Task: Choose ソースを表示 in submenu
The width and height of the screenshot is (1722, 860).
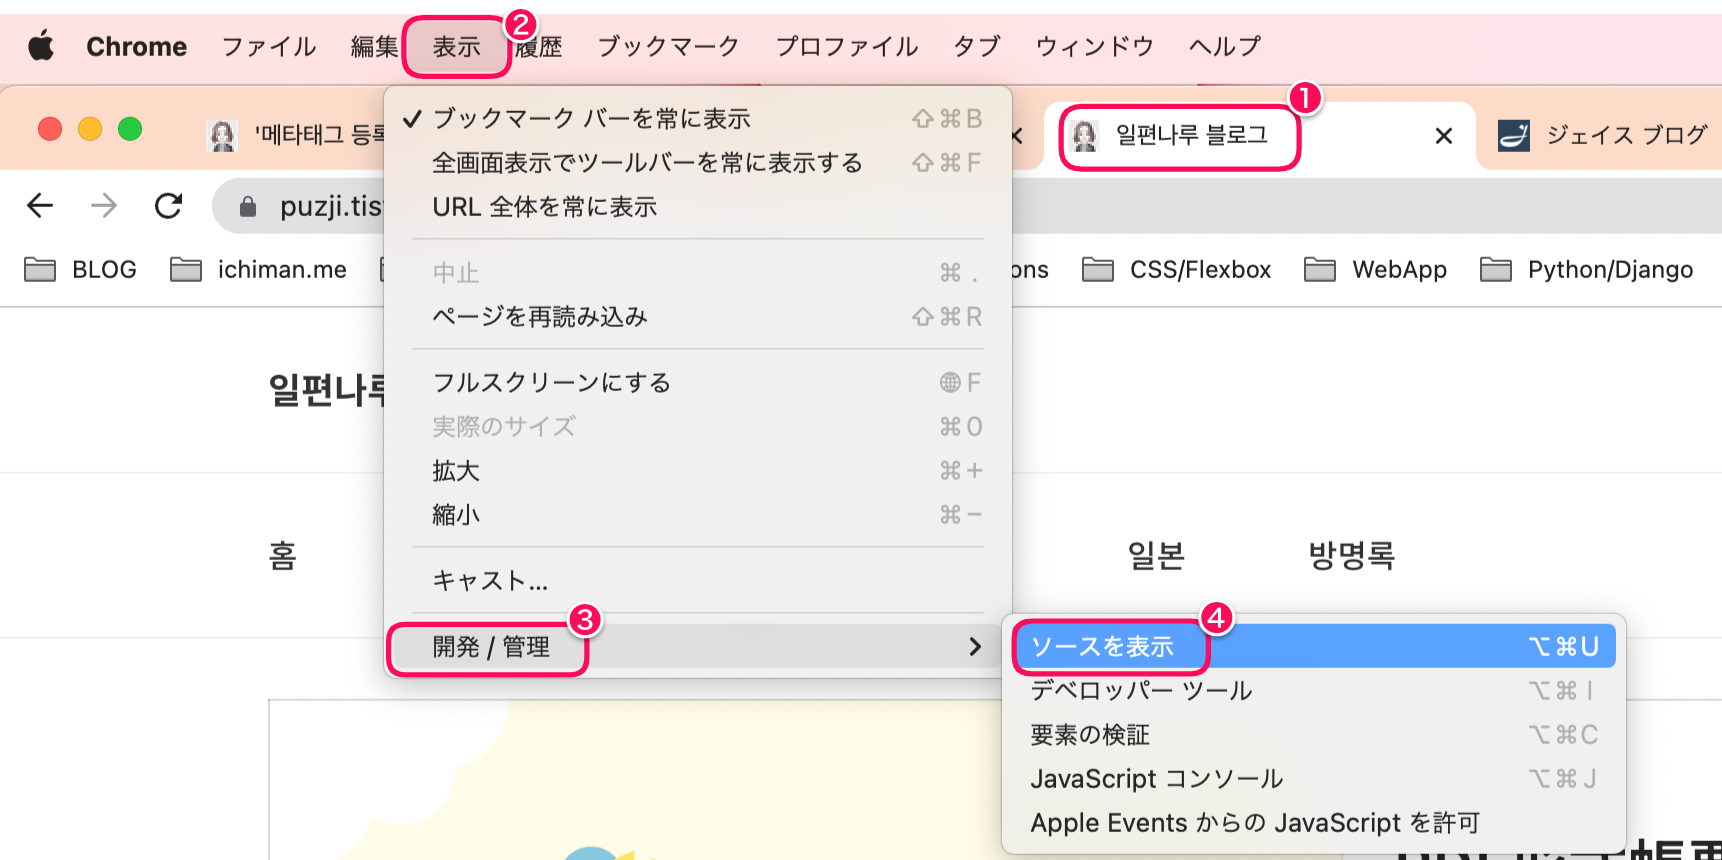Action: pyautogui.click(x=1314, y=647)
